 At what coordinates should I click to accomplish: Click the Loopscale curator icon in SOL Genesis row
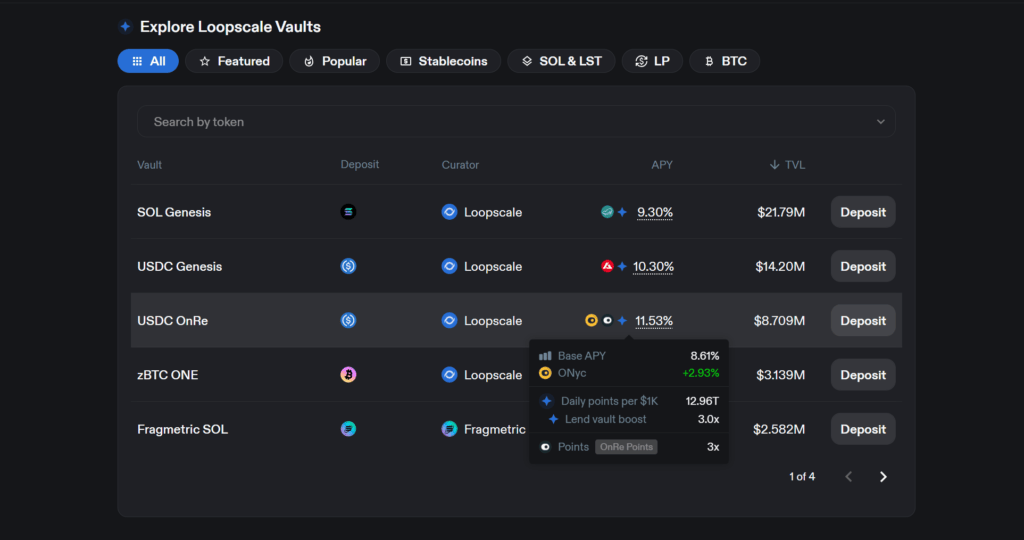[450, 212]
